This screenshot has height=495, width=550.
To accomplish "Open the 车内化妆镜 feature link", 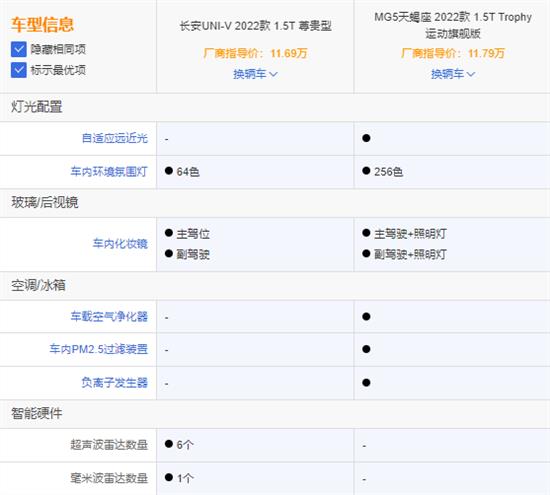I will tap(120, 243).
